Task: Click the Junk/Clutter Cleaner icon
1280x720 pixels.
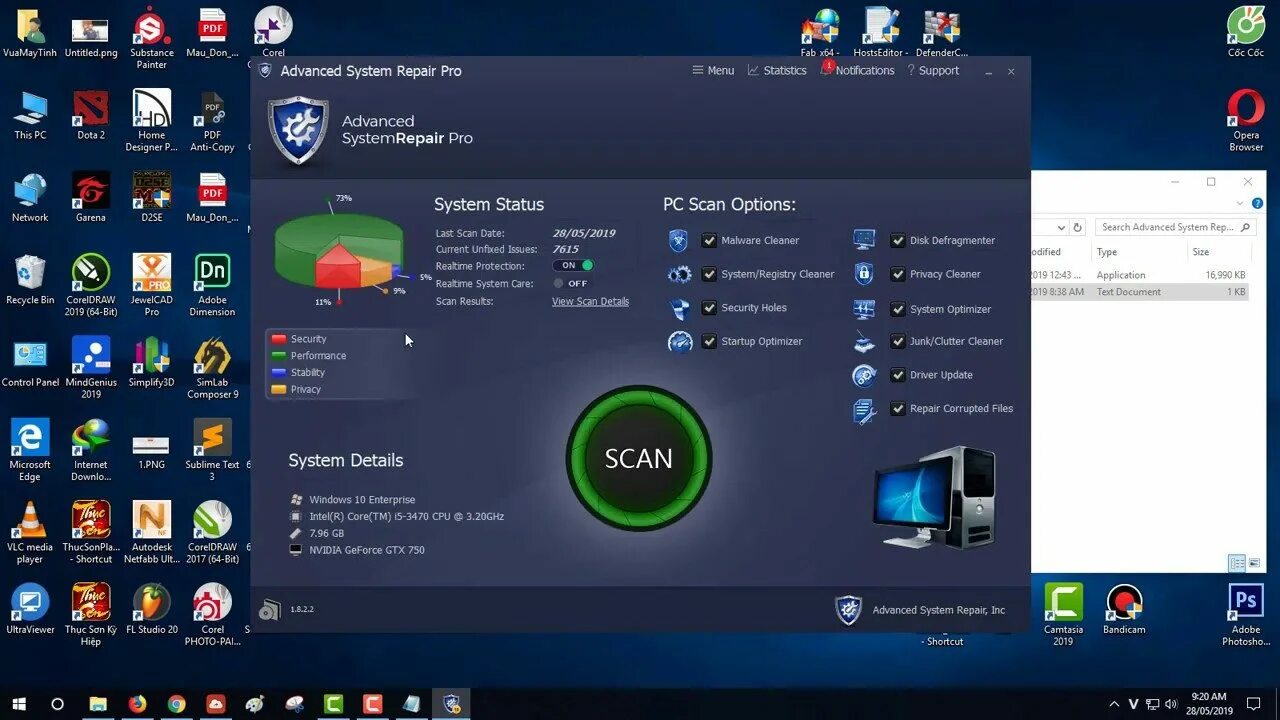Action: coord(865,342)
